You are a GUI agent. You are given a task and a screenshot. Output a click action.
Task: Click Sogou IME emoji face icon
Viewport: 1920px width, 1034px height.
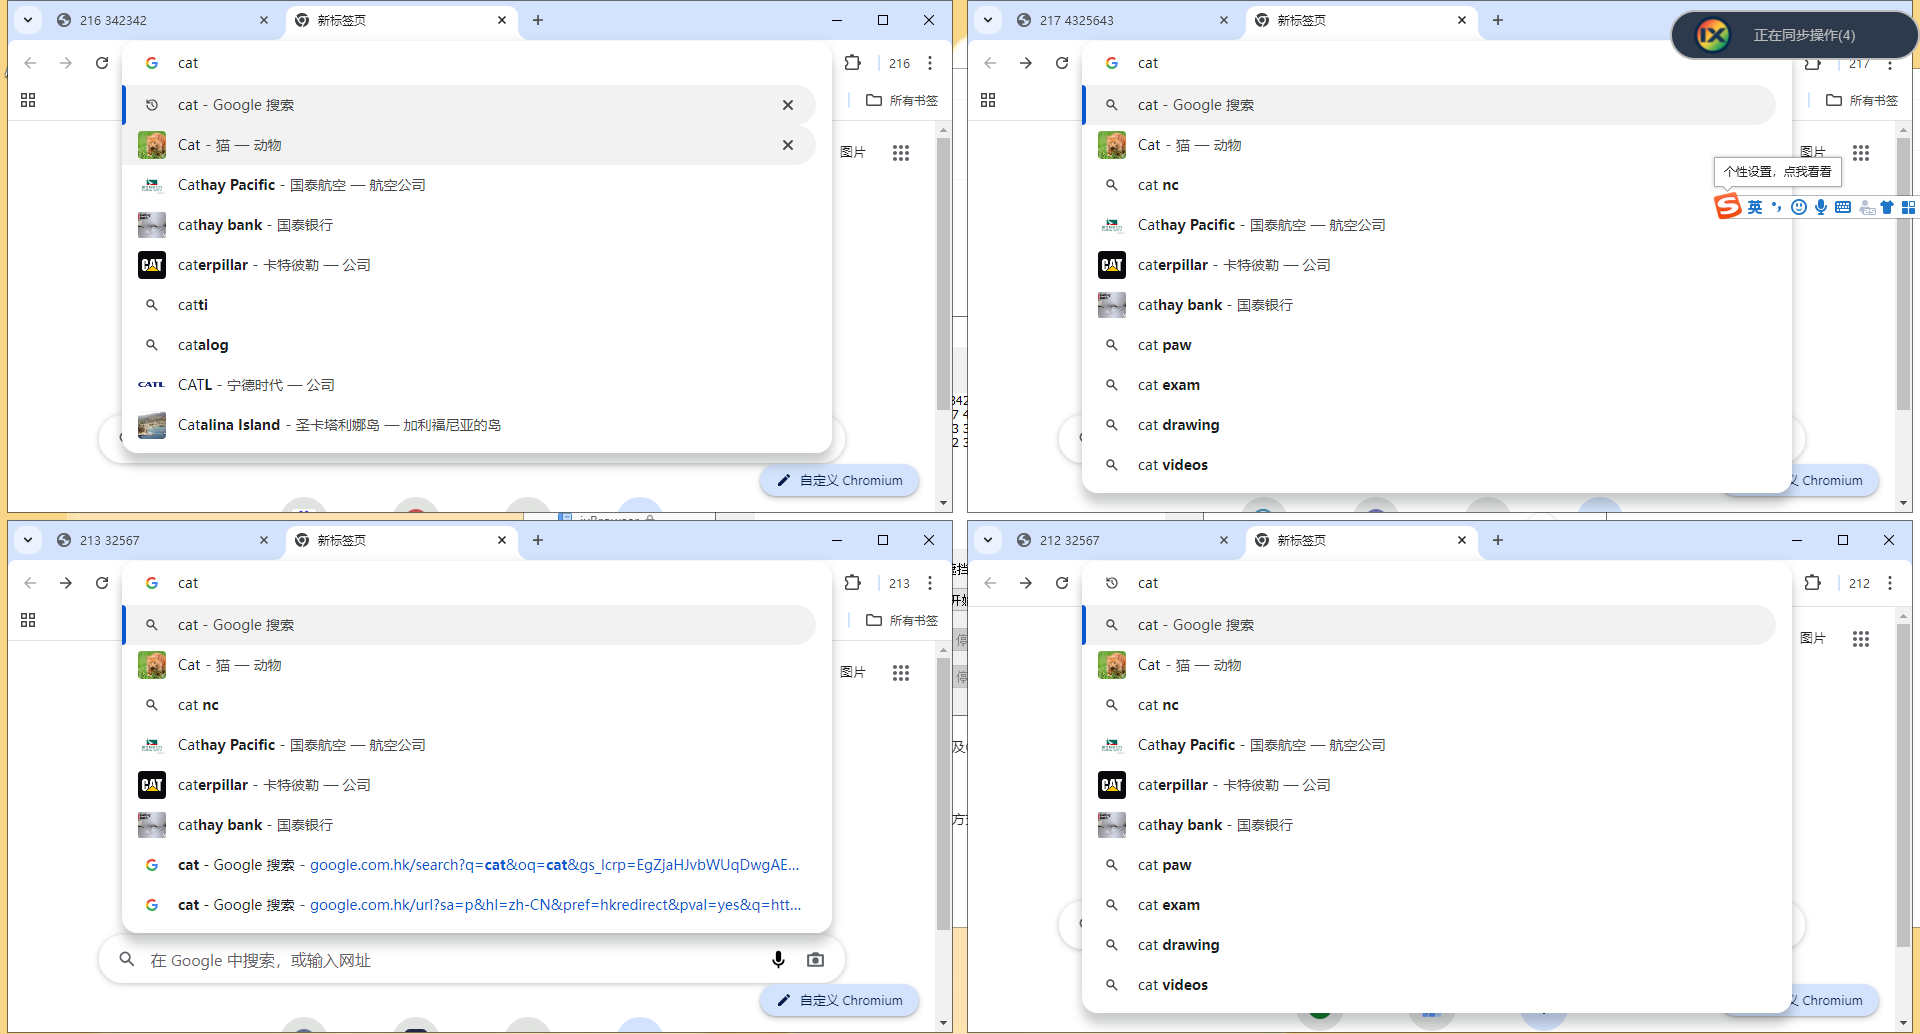coord(1799,207)
